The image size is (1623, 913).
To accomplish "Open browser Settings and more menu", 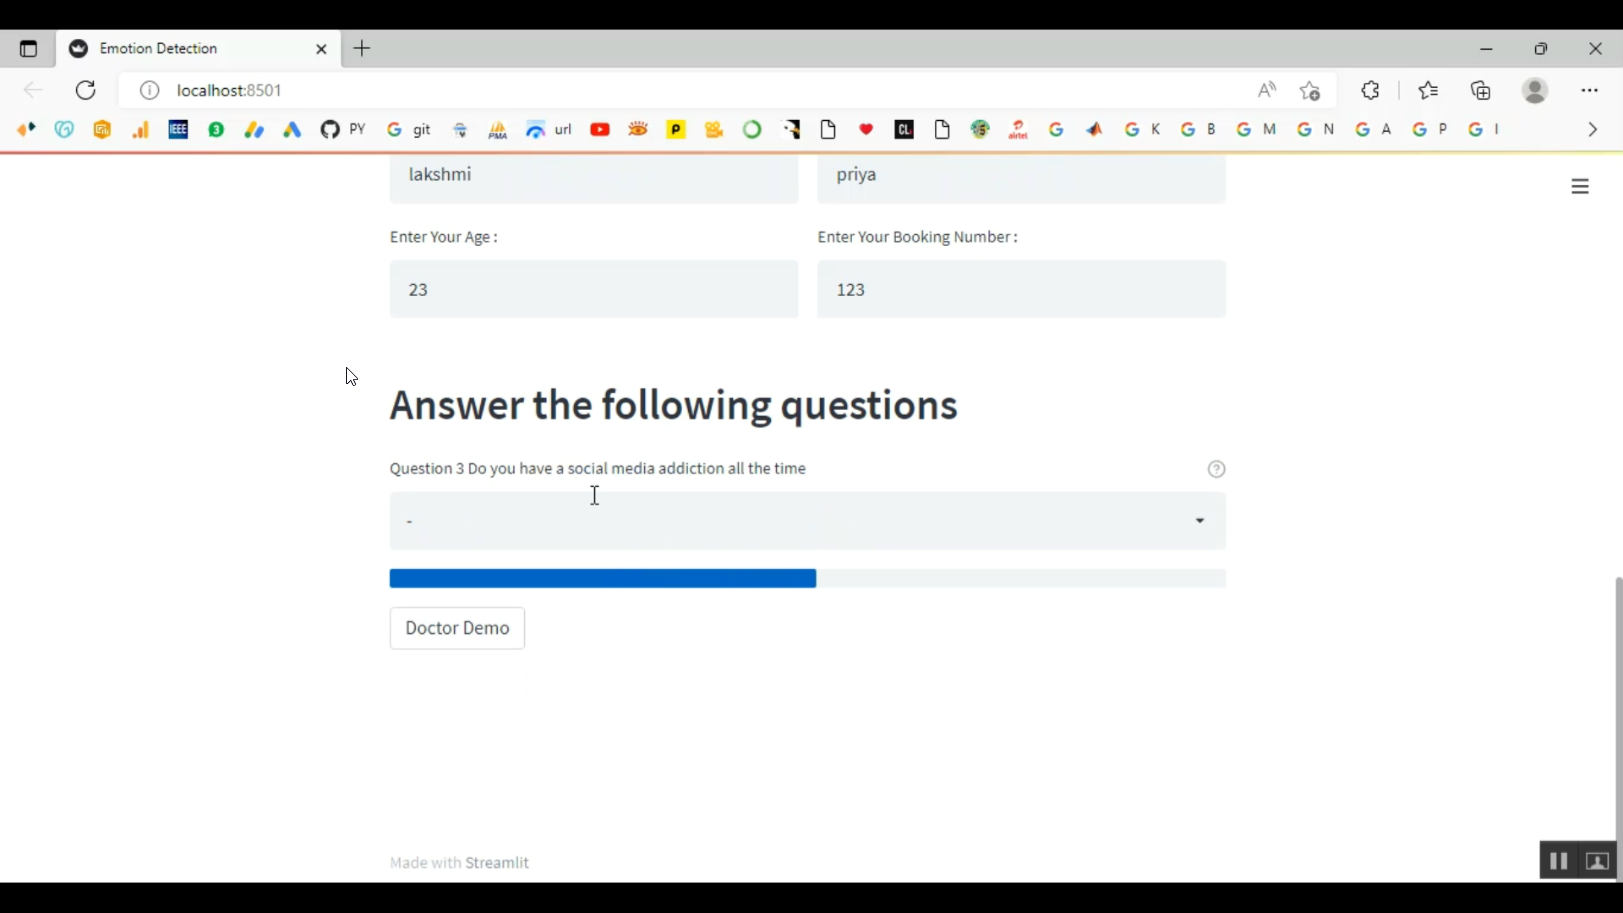I will pos(1589,90).
